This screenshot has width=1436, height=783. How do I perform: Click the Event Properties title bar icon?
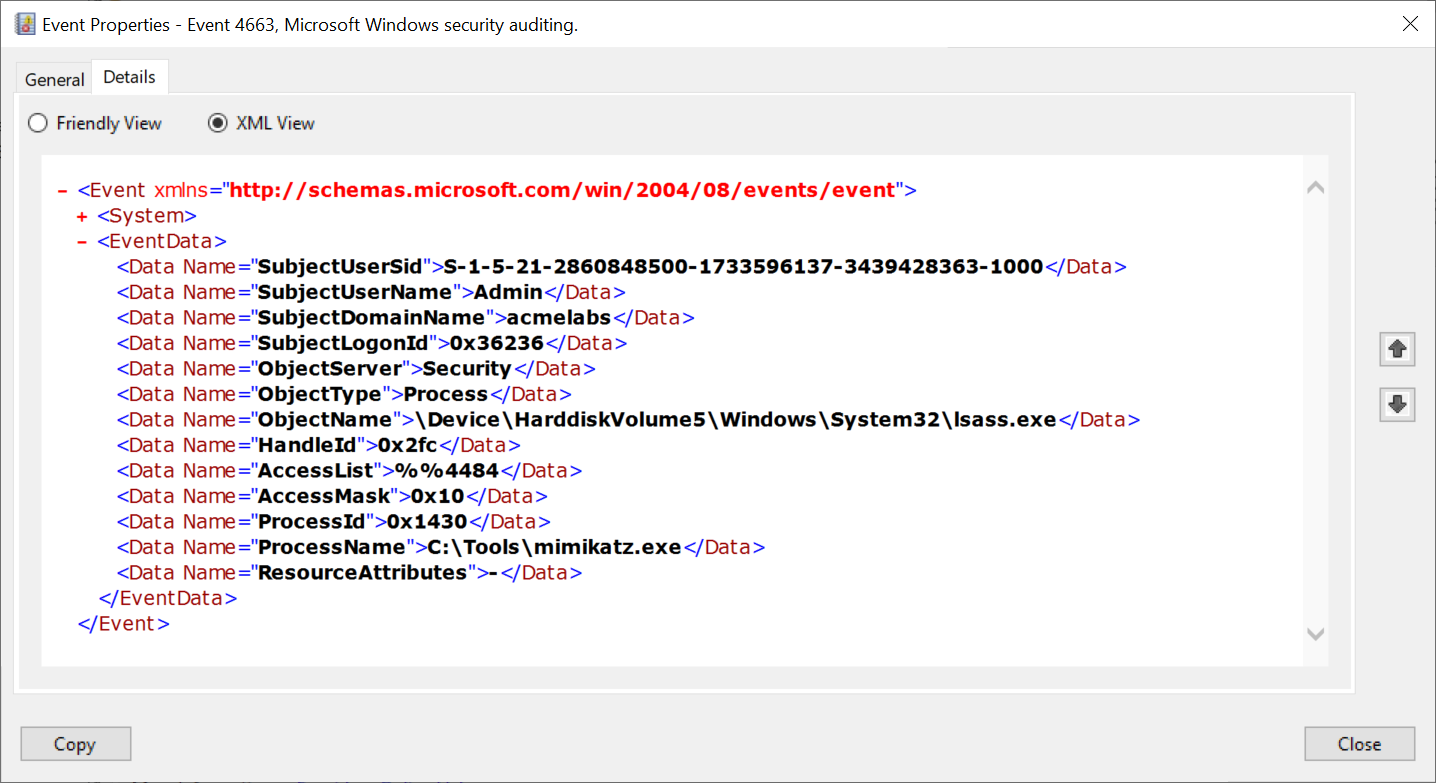(25, 24)
